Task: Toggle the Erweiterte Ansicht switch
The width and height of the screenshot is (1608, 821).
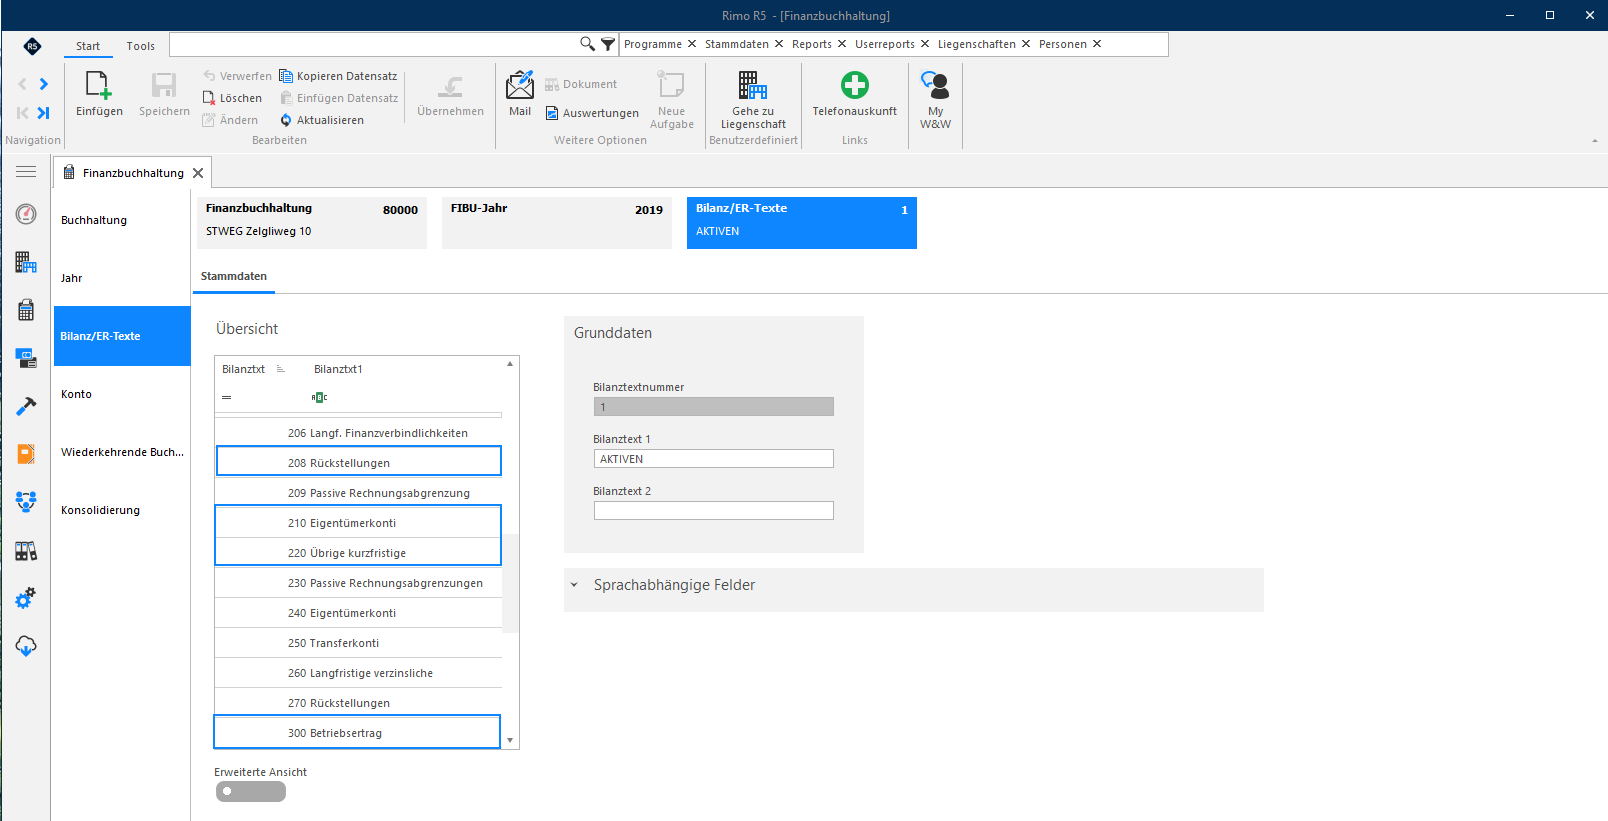Action: coord(251,791)
